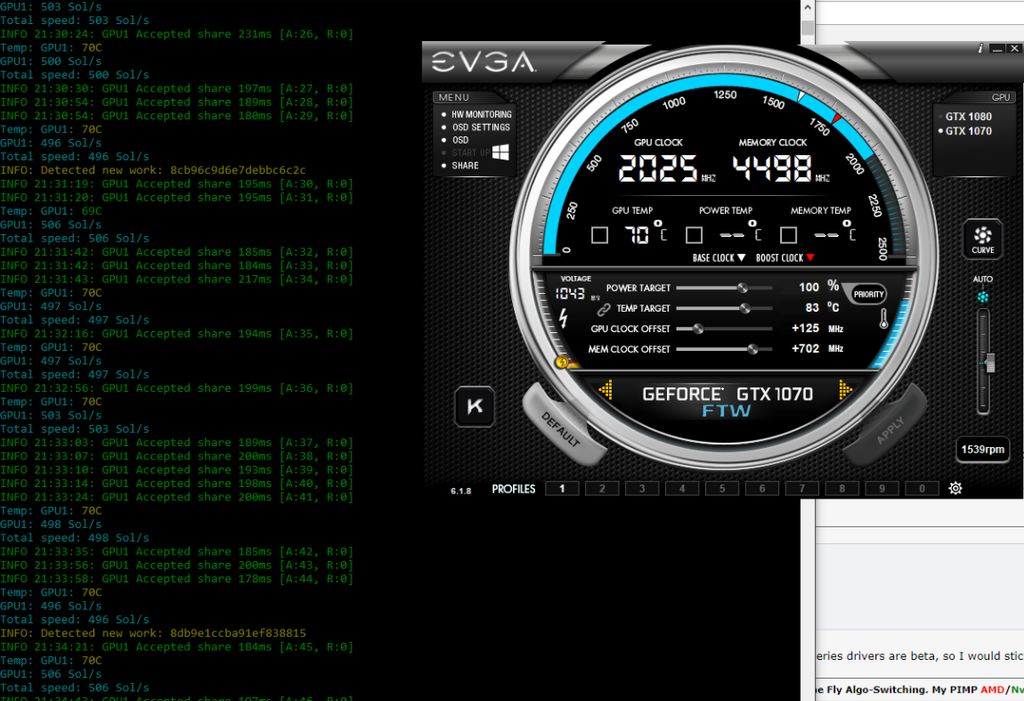
Task: Click the terminal line with "184ms [A:45, R:0]"
Action: pyautogui.click(x=176, y=647)
